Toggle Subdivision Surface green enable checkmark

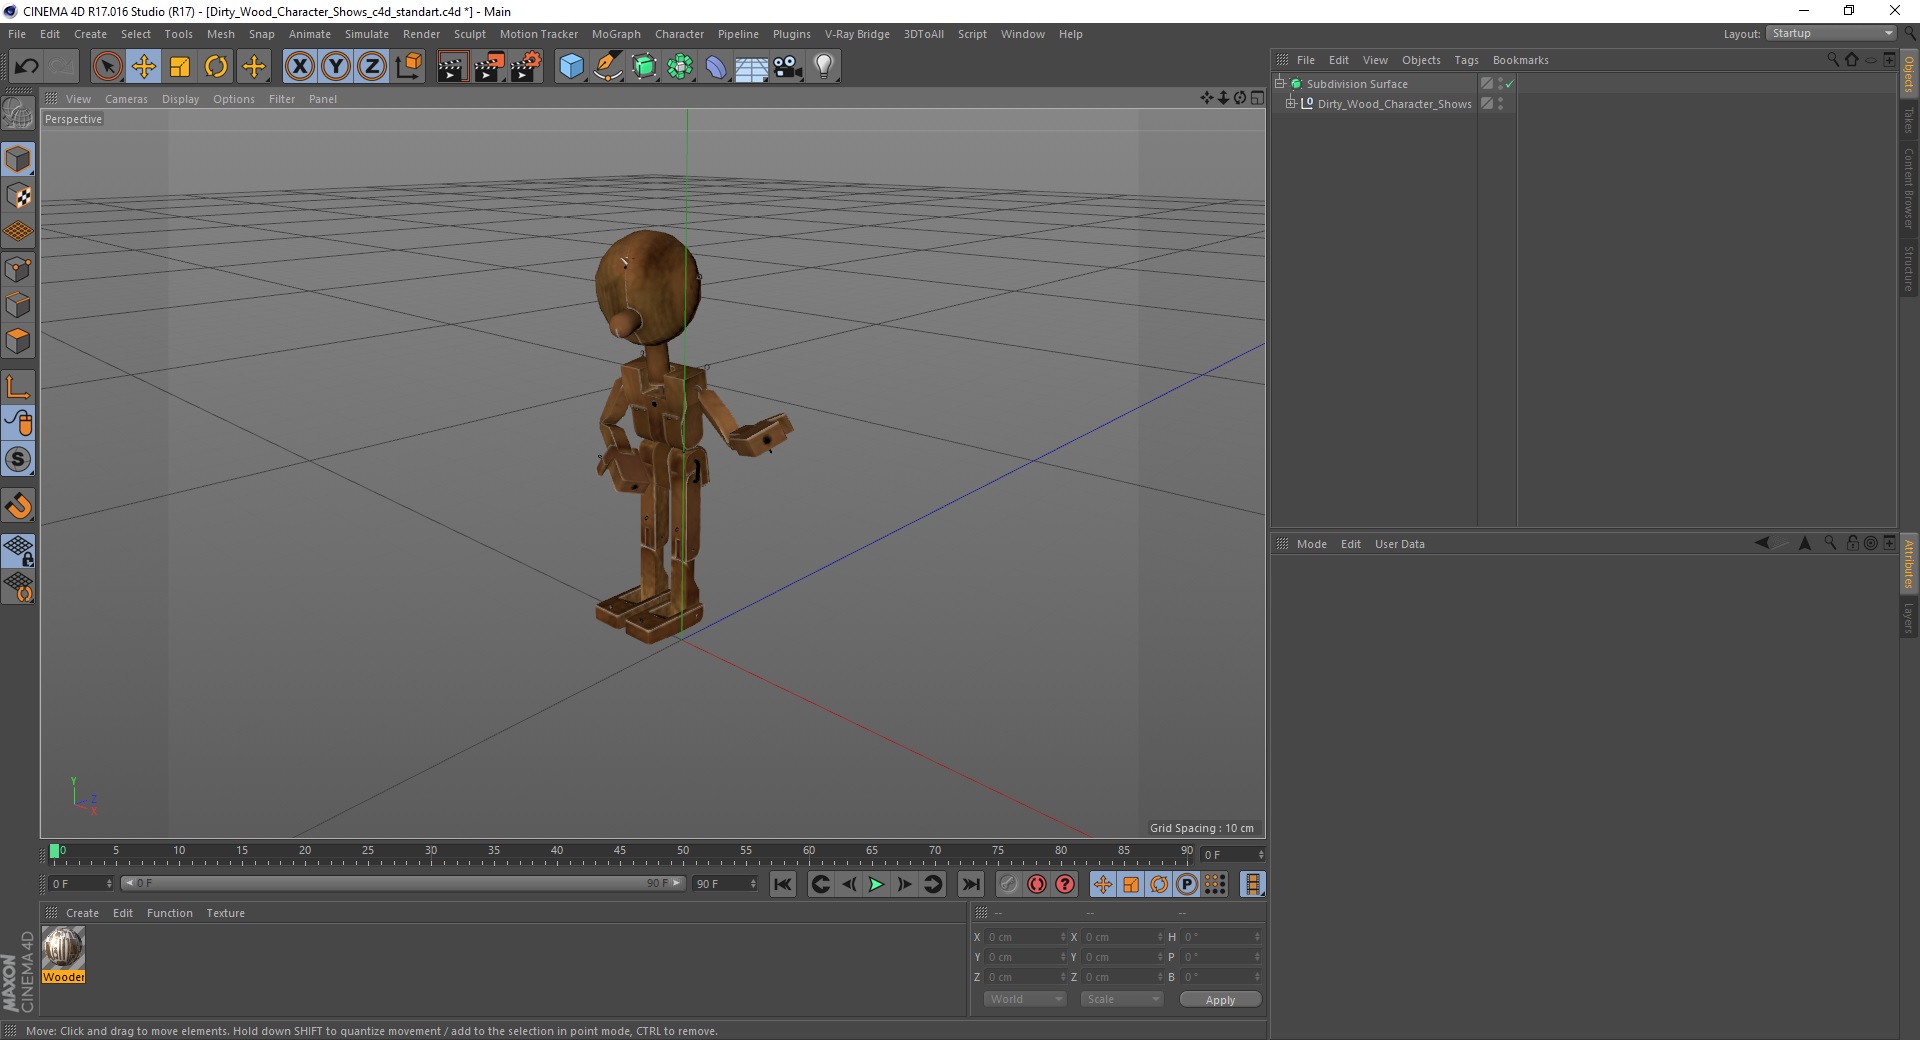[1510, 84]
